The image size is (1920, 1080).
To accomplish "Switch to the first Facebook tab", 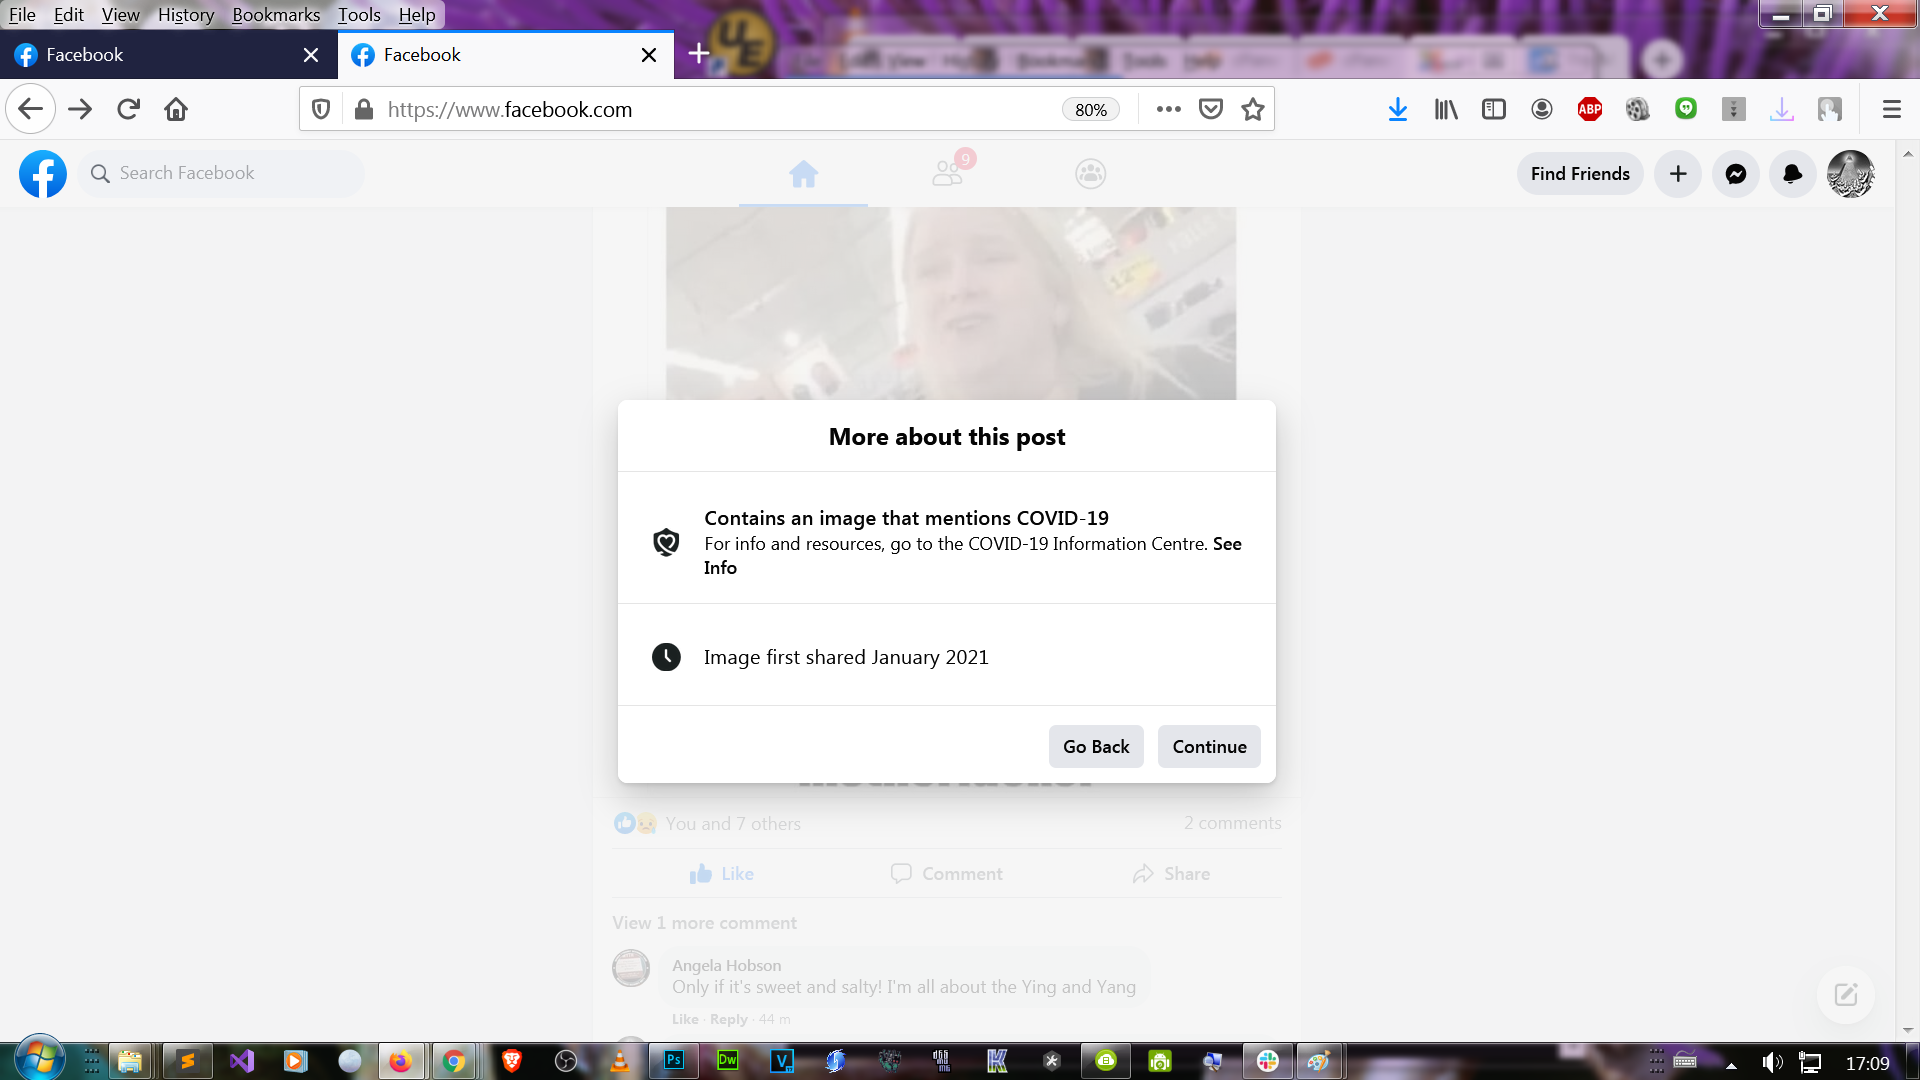I will [x=150, y=55].
